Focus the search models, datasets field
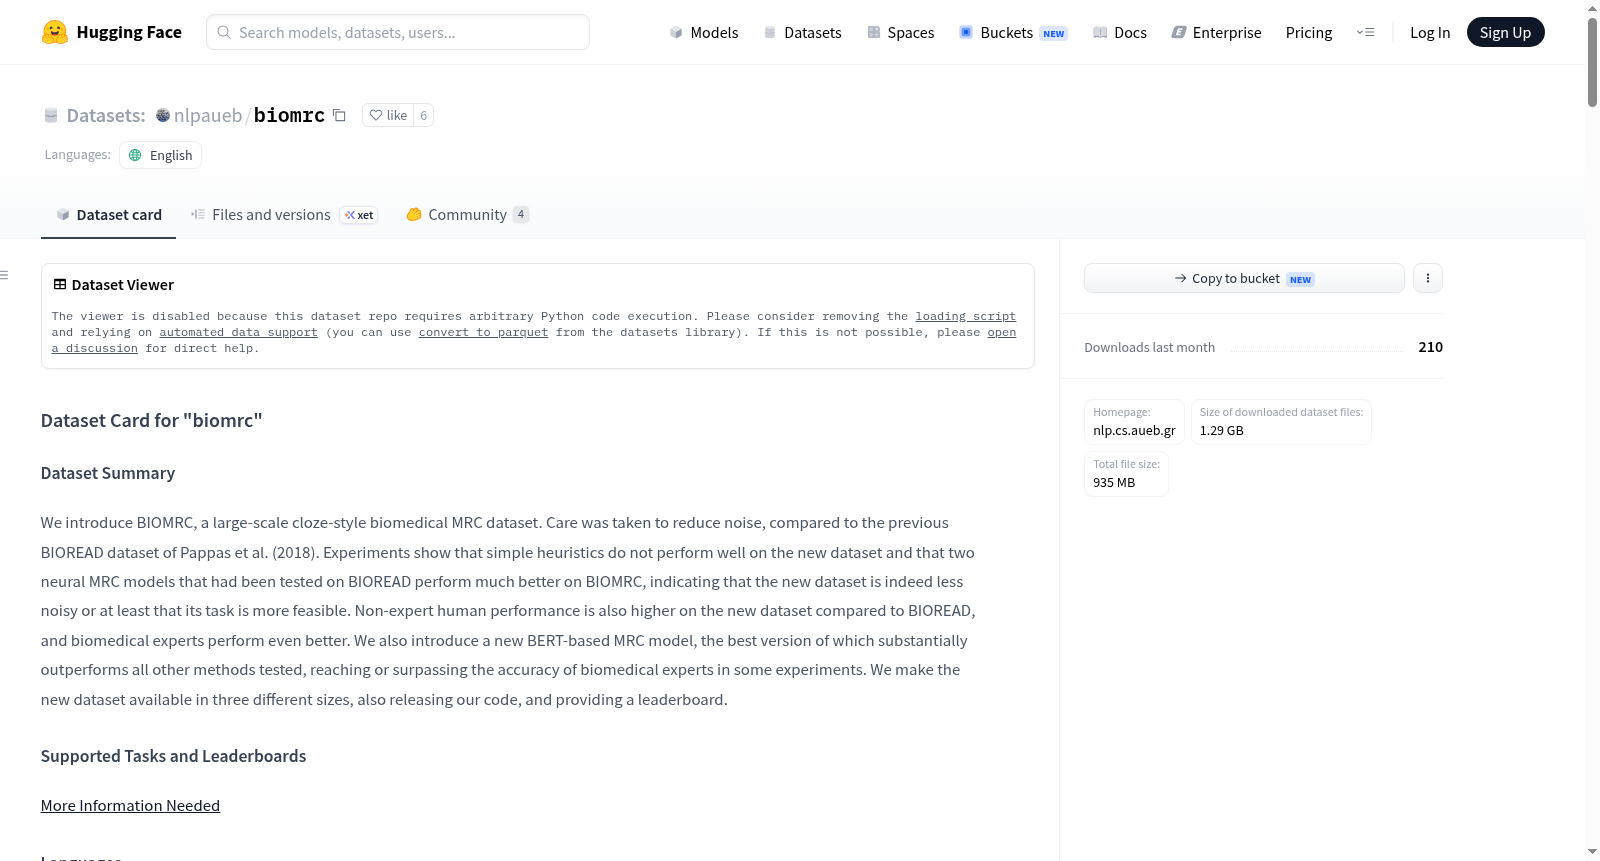Image resolution: width=1600 pixels, height=861 pixels. tap(398, 32)
